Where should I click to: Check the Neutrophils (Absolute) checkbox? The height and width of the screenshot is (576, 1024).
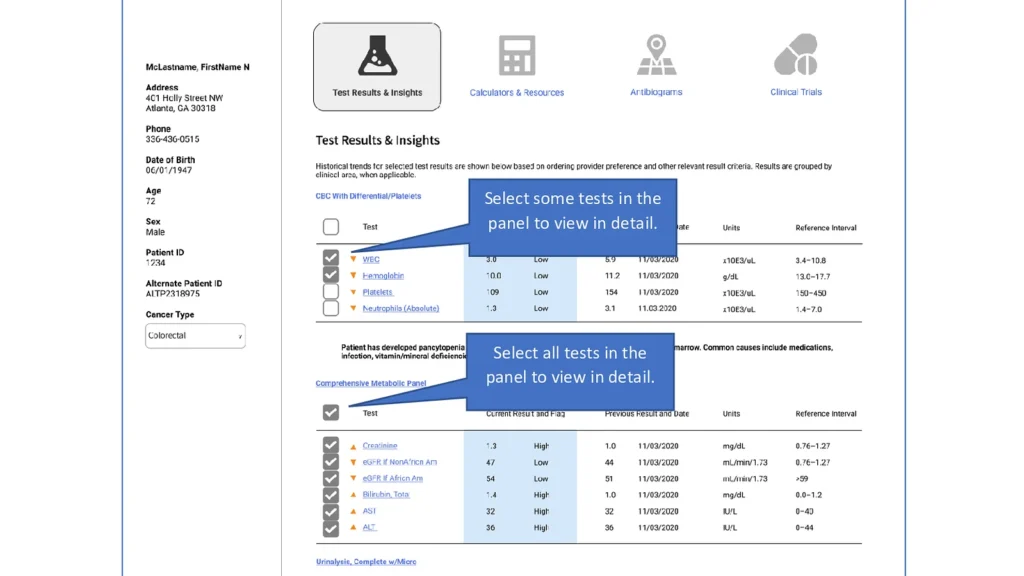tap(331, 308)
